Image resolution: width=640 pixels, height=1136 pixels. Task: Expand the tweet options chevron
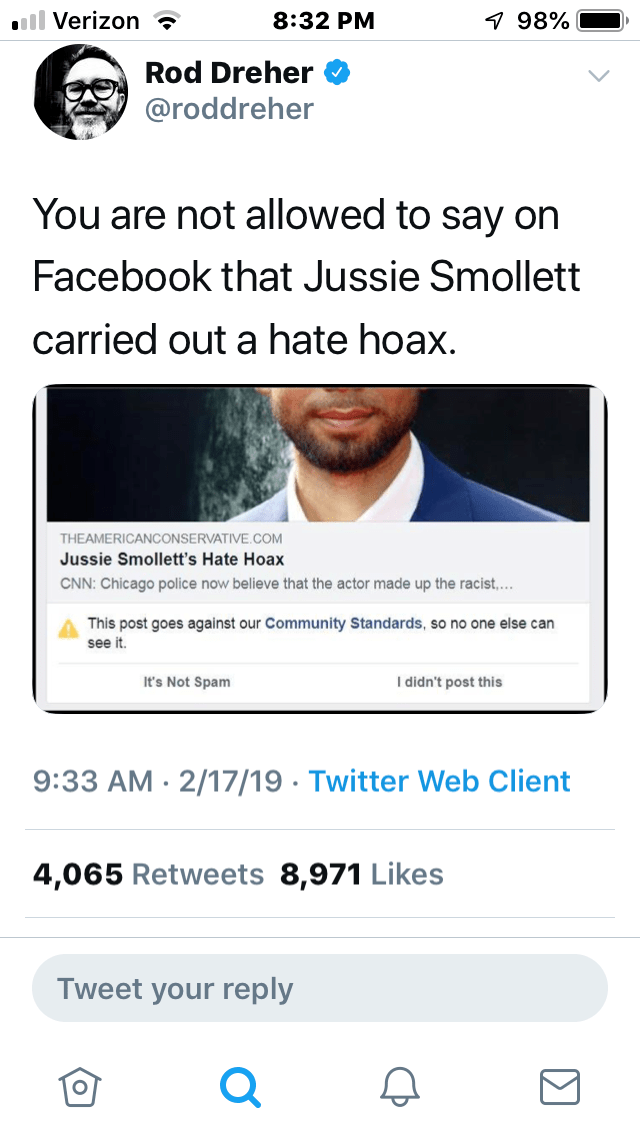[x=598, y=76]
